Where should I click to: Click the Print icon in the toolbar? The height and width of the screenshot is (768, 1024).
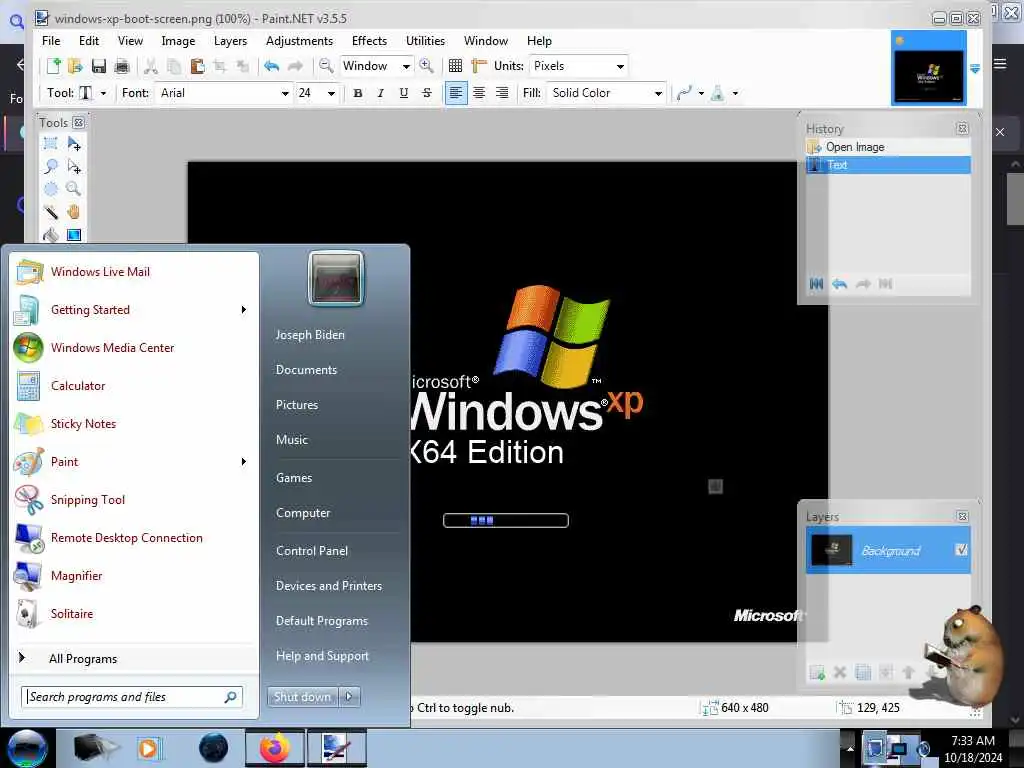pyautogui.click(x=121, y=66)
